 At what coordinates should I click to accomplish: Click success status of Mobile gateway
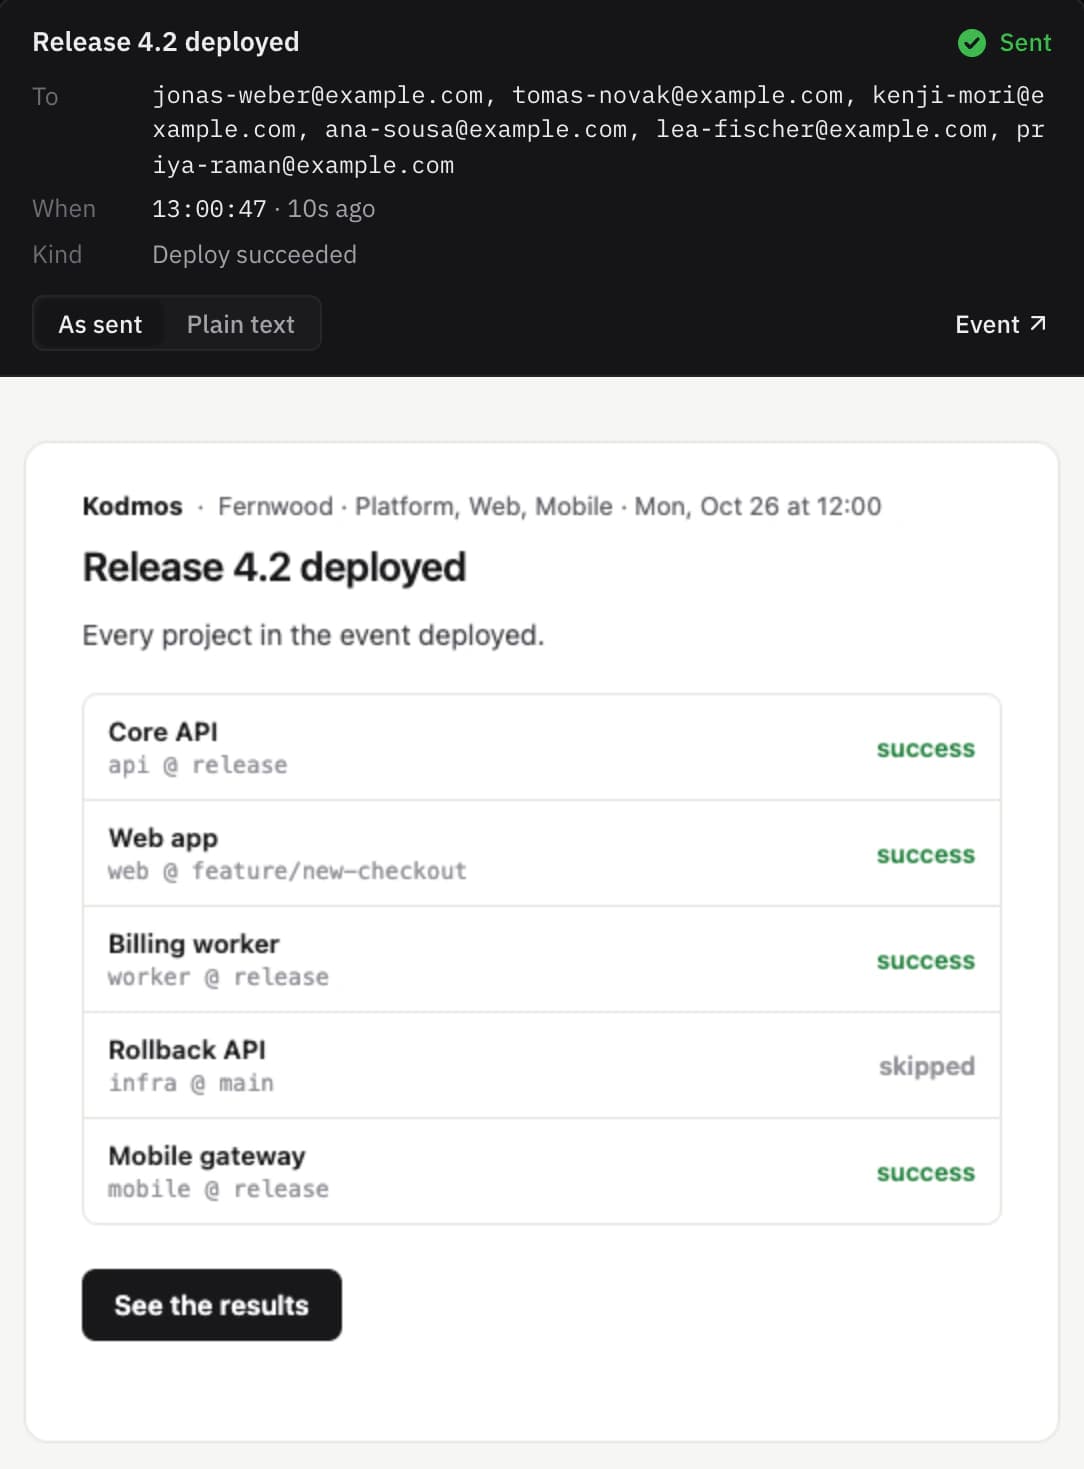926,1173
